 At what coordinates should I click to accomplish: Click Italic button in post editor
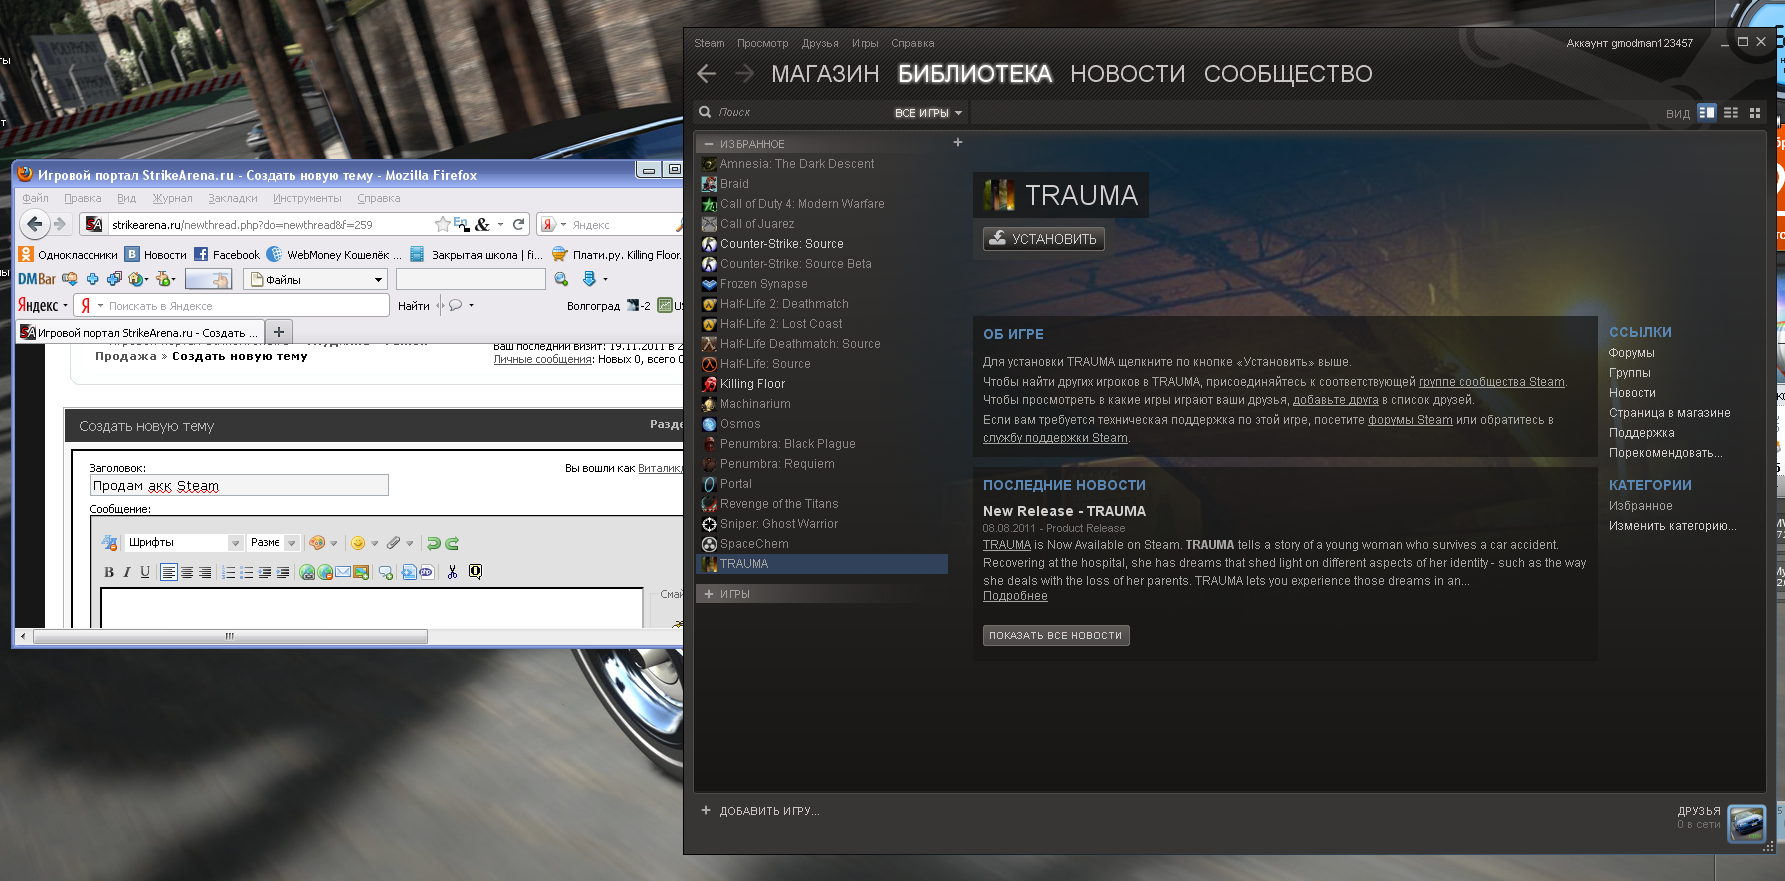tap(127, 572)
